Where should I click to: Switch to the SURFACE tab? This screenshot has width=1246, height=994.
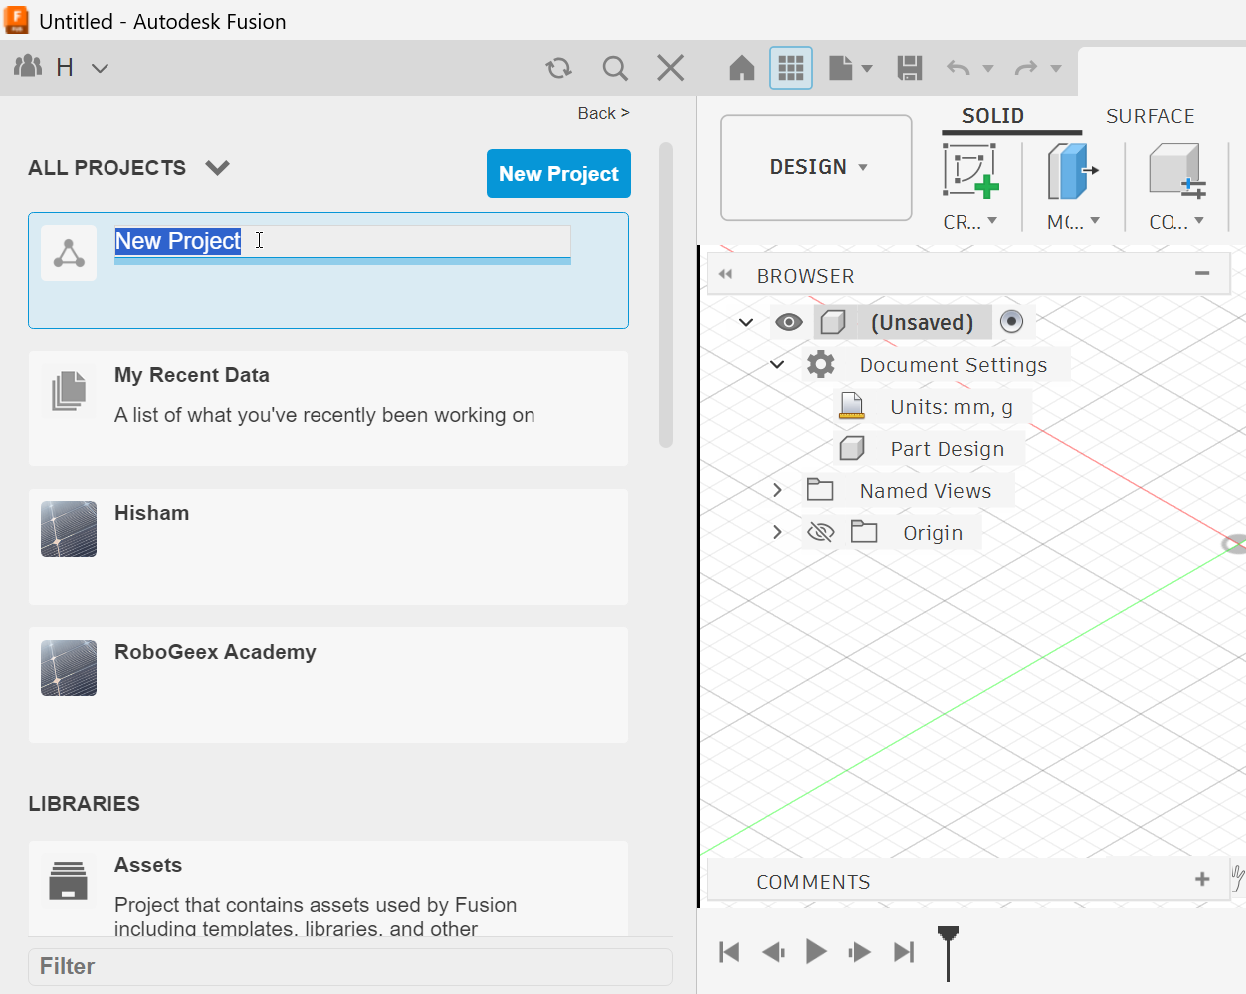click(1150, 116)
